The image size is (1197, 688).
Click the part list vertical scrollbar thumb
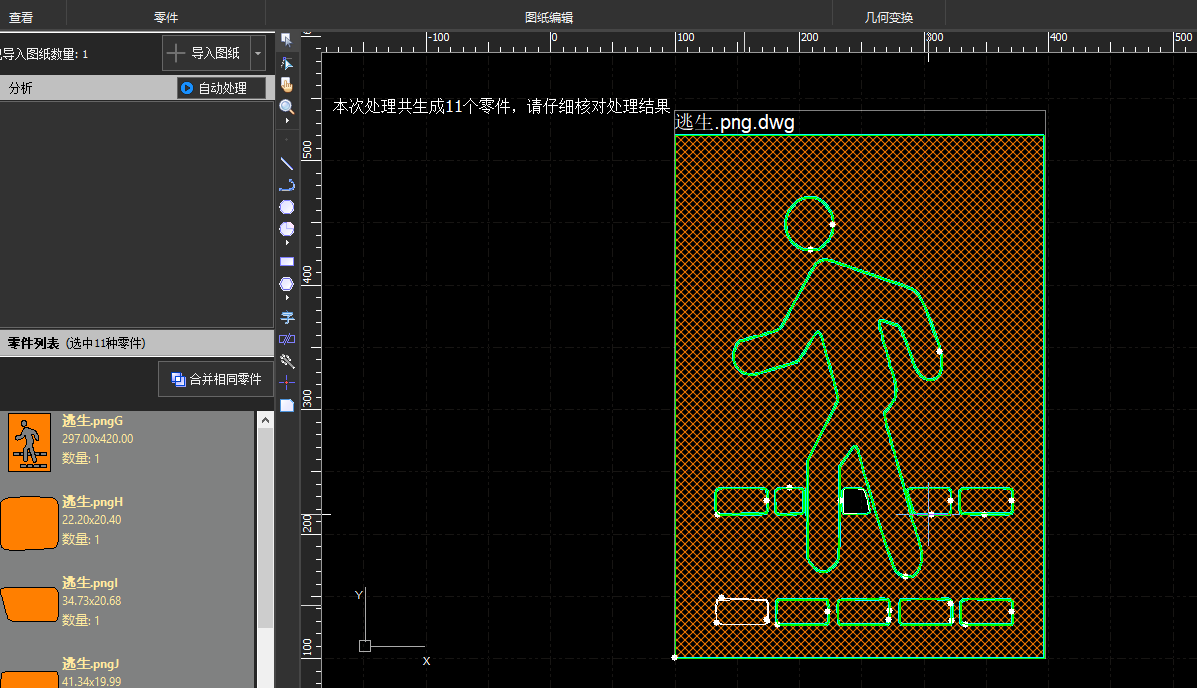[x=265, y=527]
